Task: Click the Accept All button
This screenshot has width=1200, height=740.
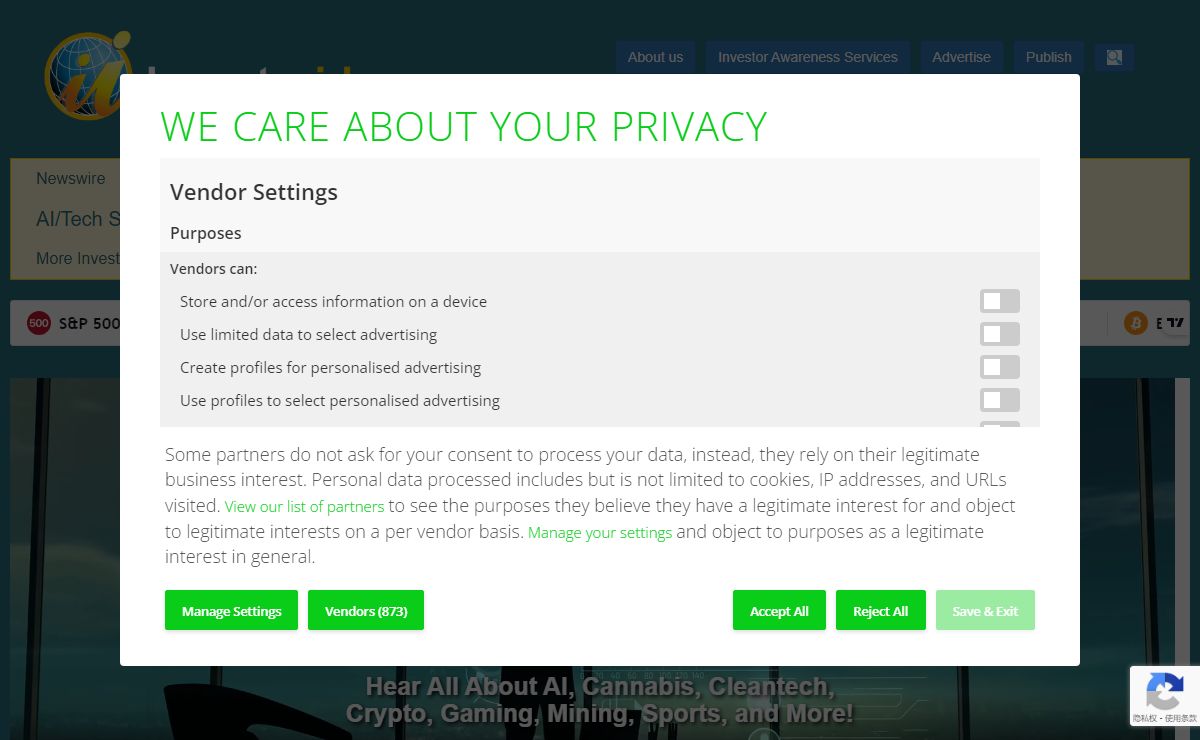Action: [x=779, y=610]
